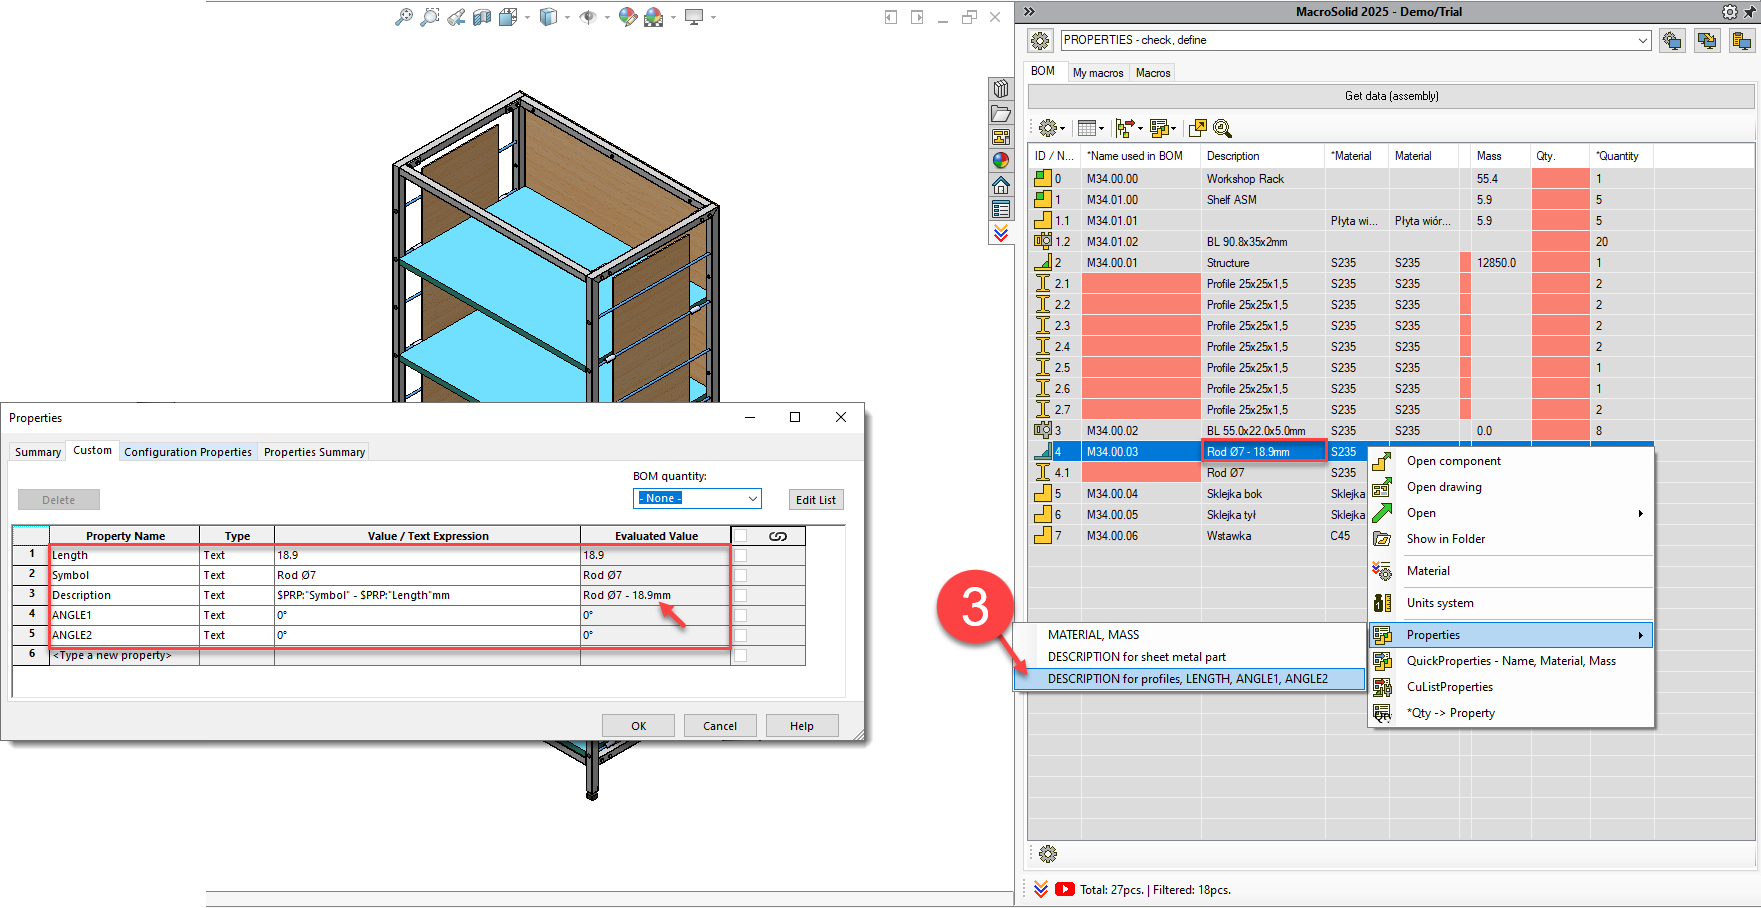Open the View Palette task pane icon

pos(1001,137)
